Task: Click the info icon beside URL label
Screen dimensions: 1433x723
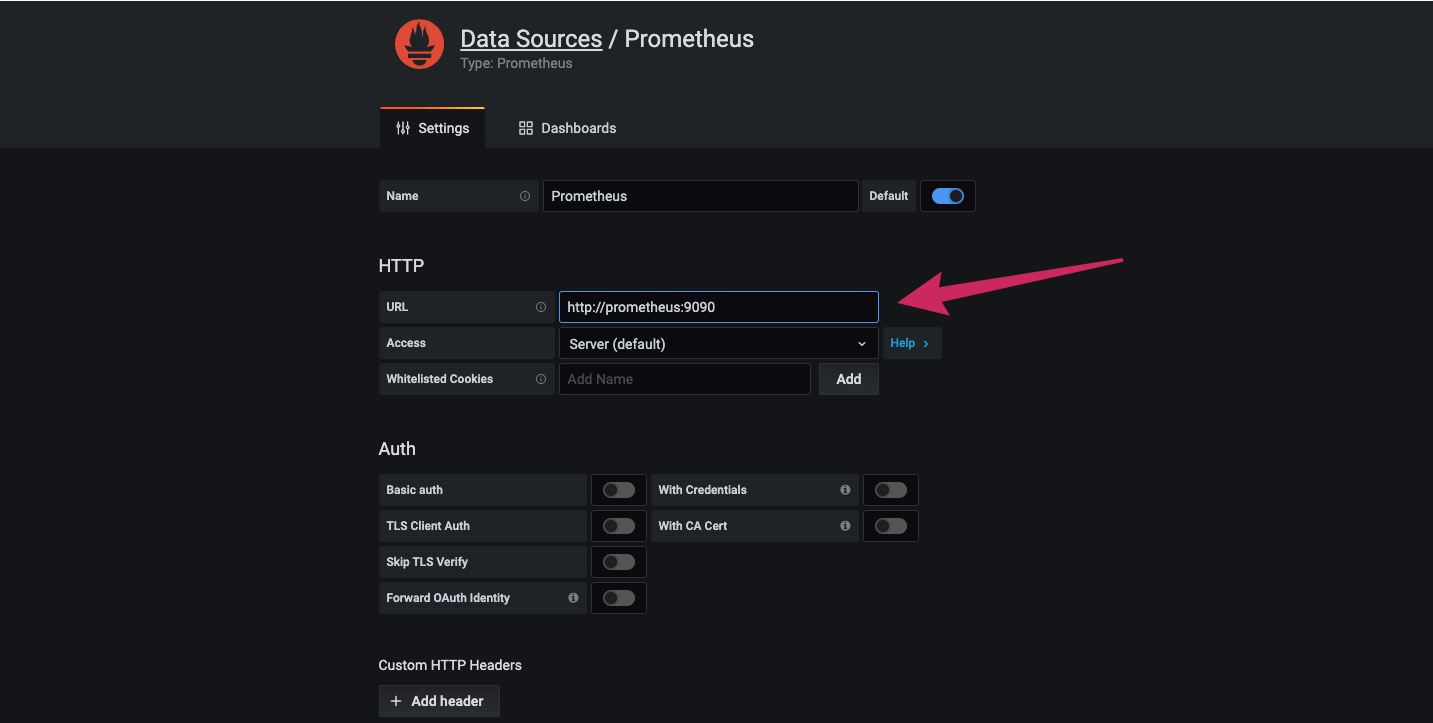Action: click(x=541, y=307)
